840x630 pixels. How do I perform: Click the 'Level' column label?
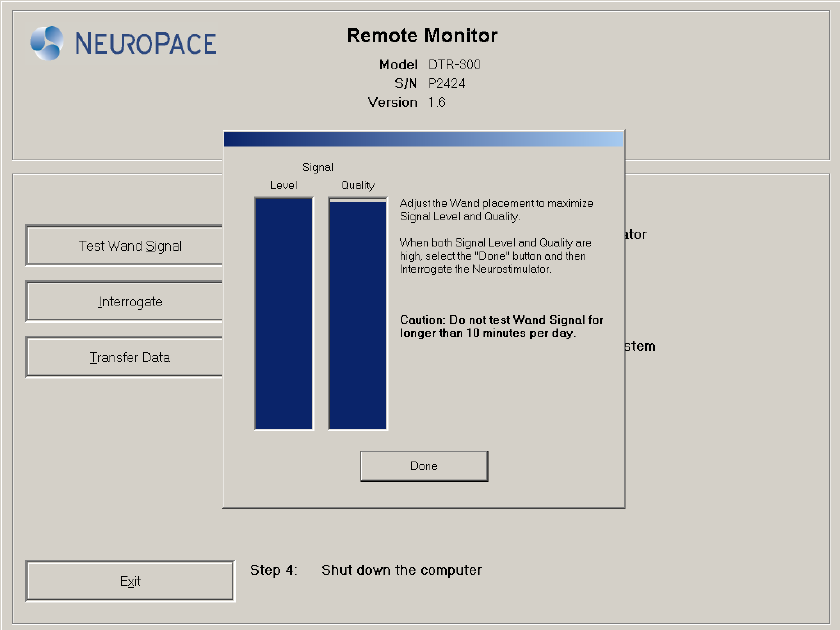[283, 185]
